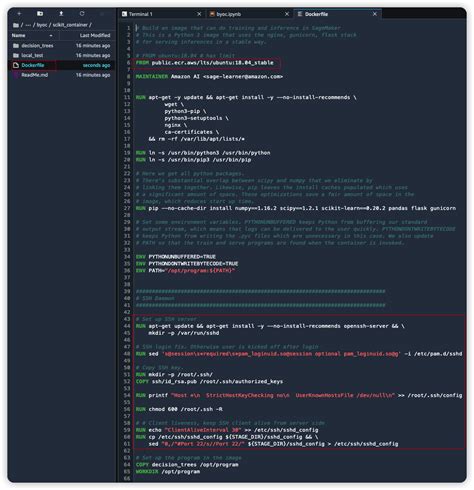Image resolution: width=474 pixels, height=490 pixels.
Task: Sort files by Name column
Action: [x=18, y=35]
